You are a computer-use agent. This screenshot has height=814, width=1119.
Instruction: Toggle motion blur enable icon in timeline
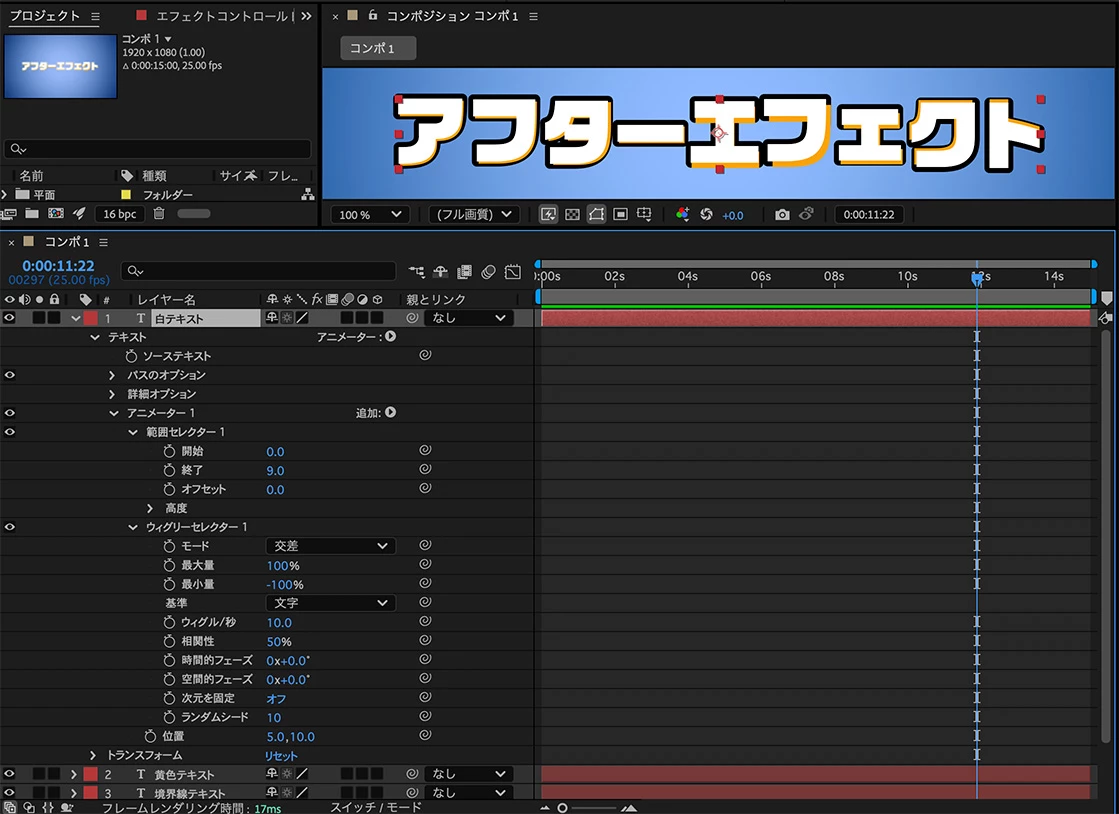(x=489, y=272)
